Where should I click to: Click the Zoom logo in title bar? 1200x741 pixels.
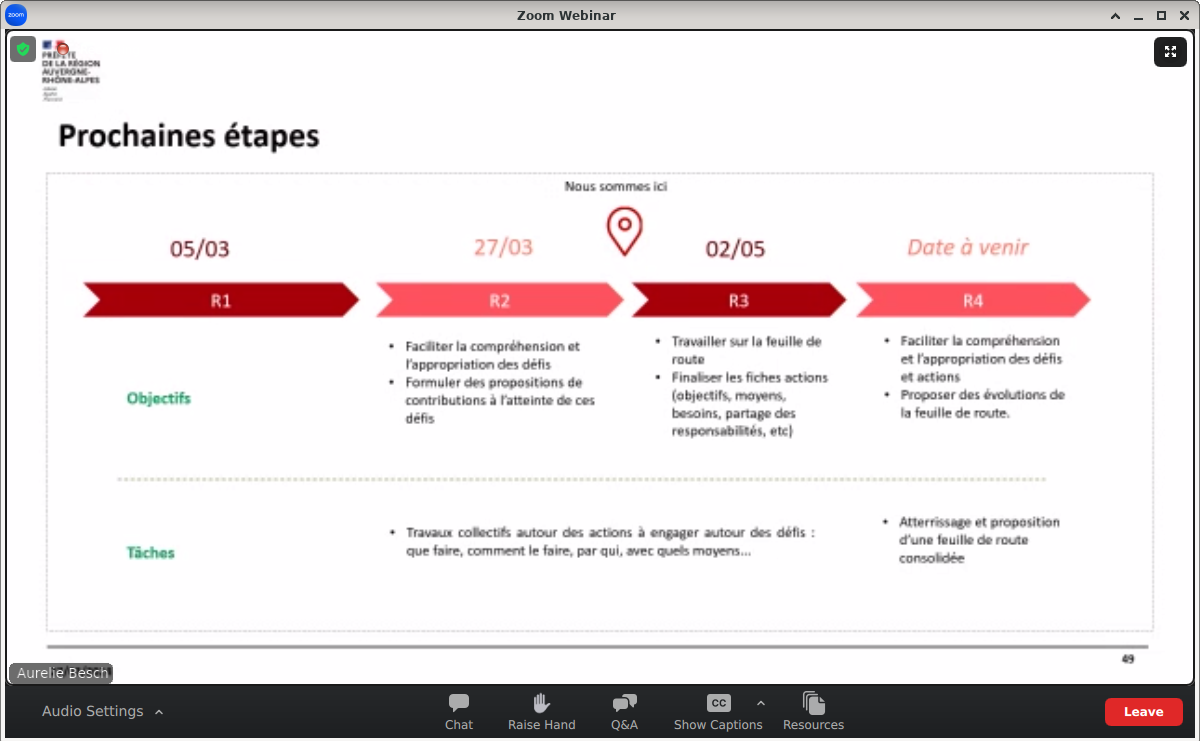click(x=16, y=15)
